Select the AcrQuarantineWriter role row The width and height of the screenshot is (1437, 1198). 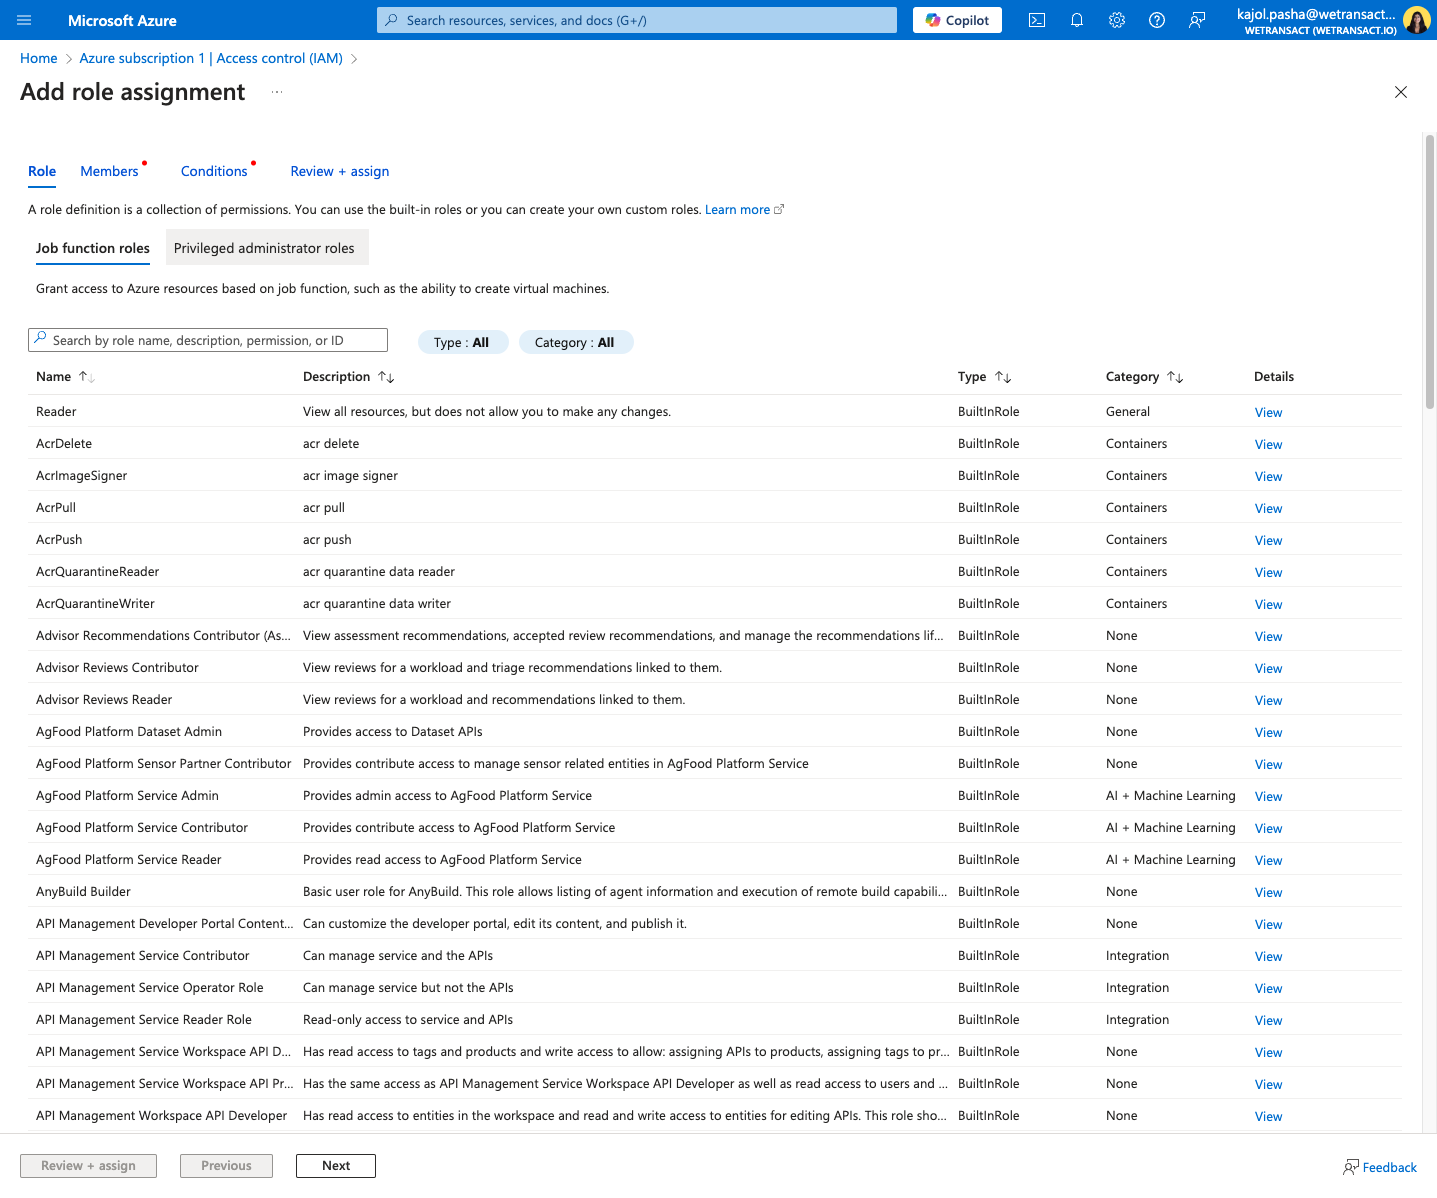click(715, 603)
